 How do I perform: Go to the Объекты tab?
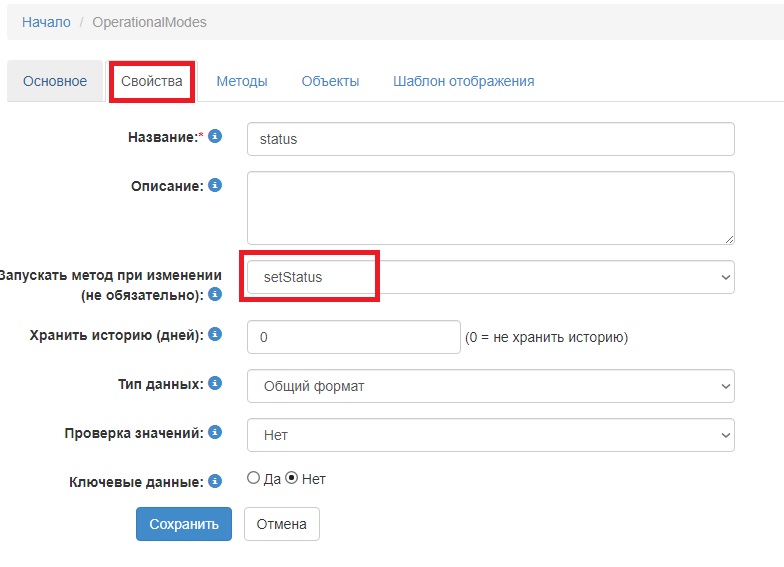point(330,81)
